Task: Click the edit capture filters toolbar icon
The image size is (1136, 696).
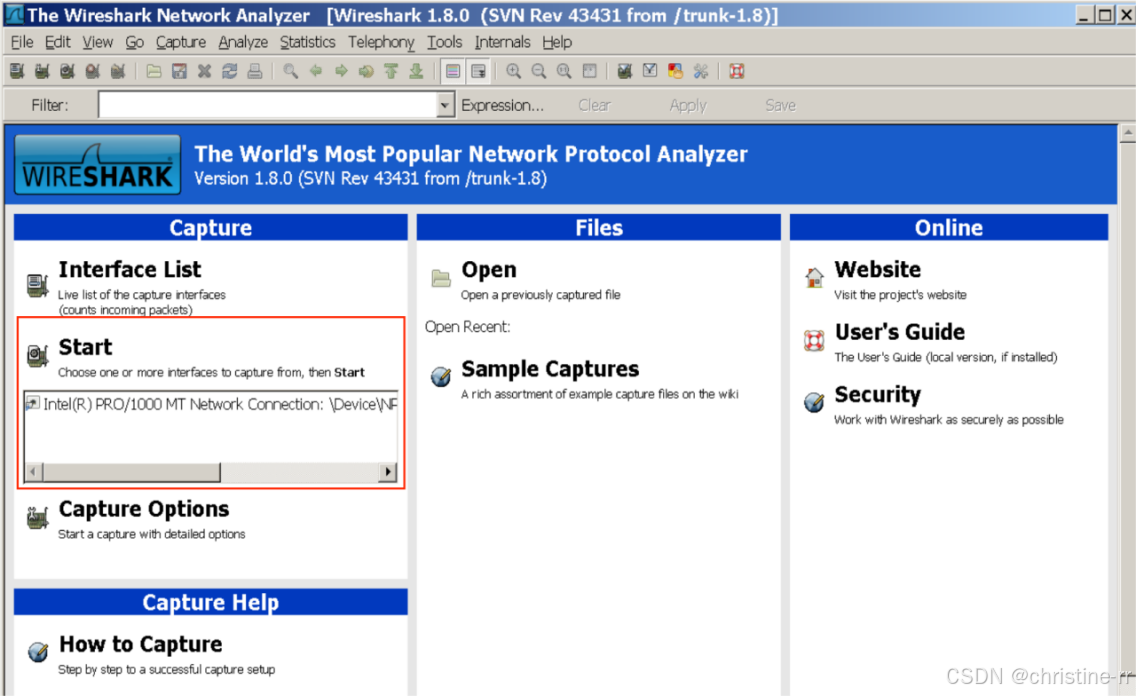Action: (625, 71)
